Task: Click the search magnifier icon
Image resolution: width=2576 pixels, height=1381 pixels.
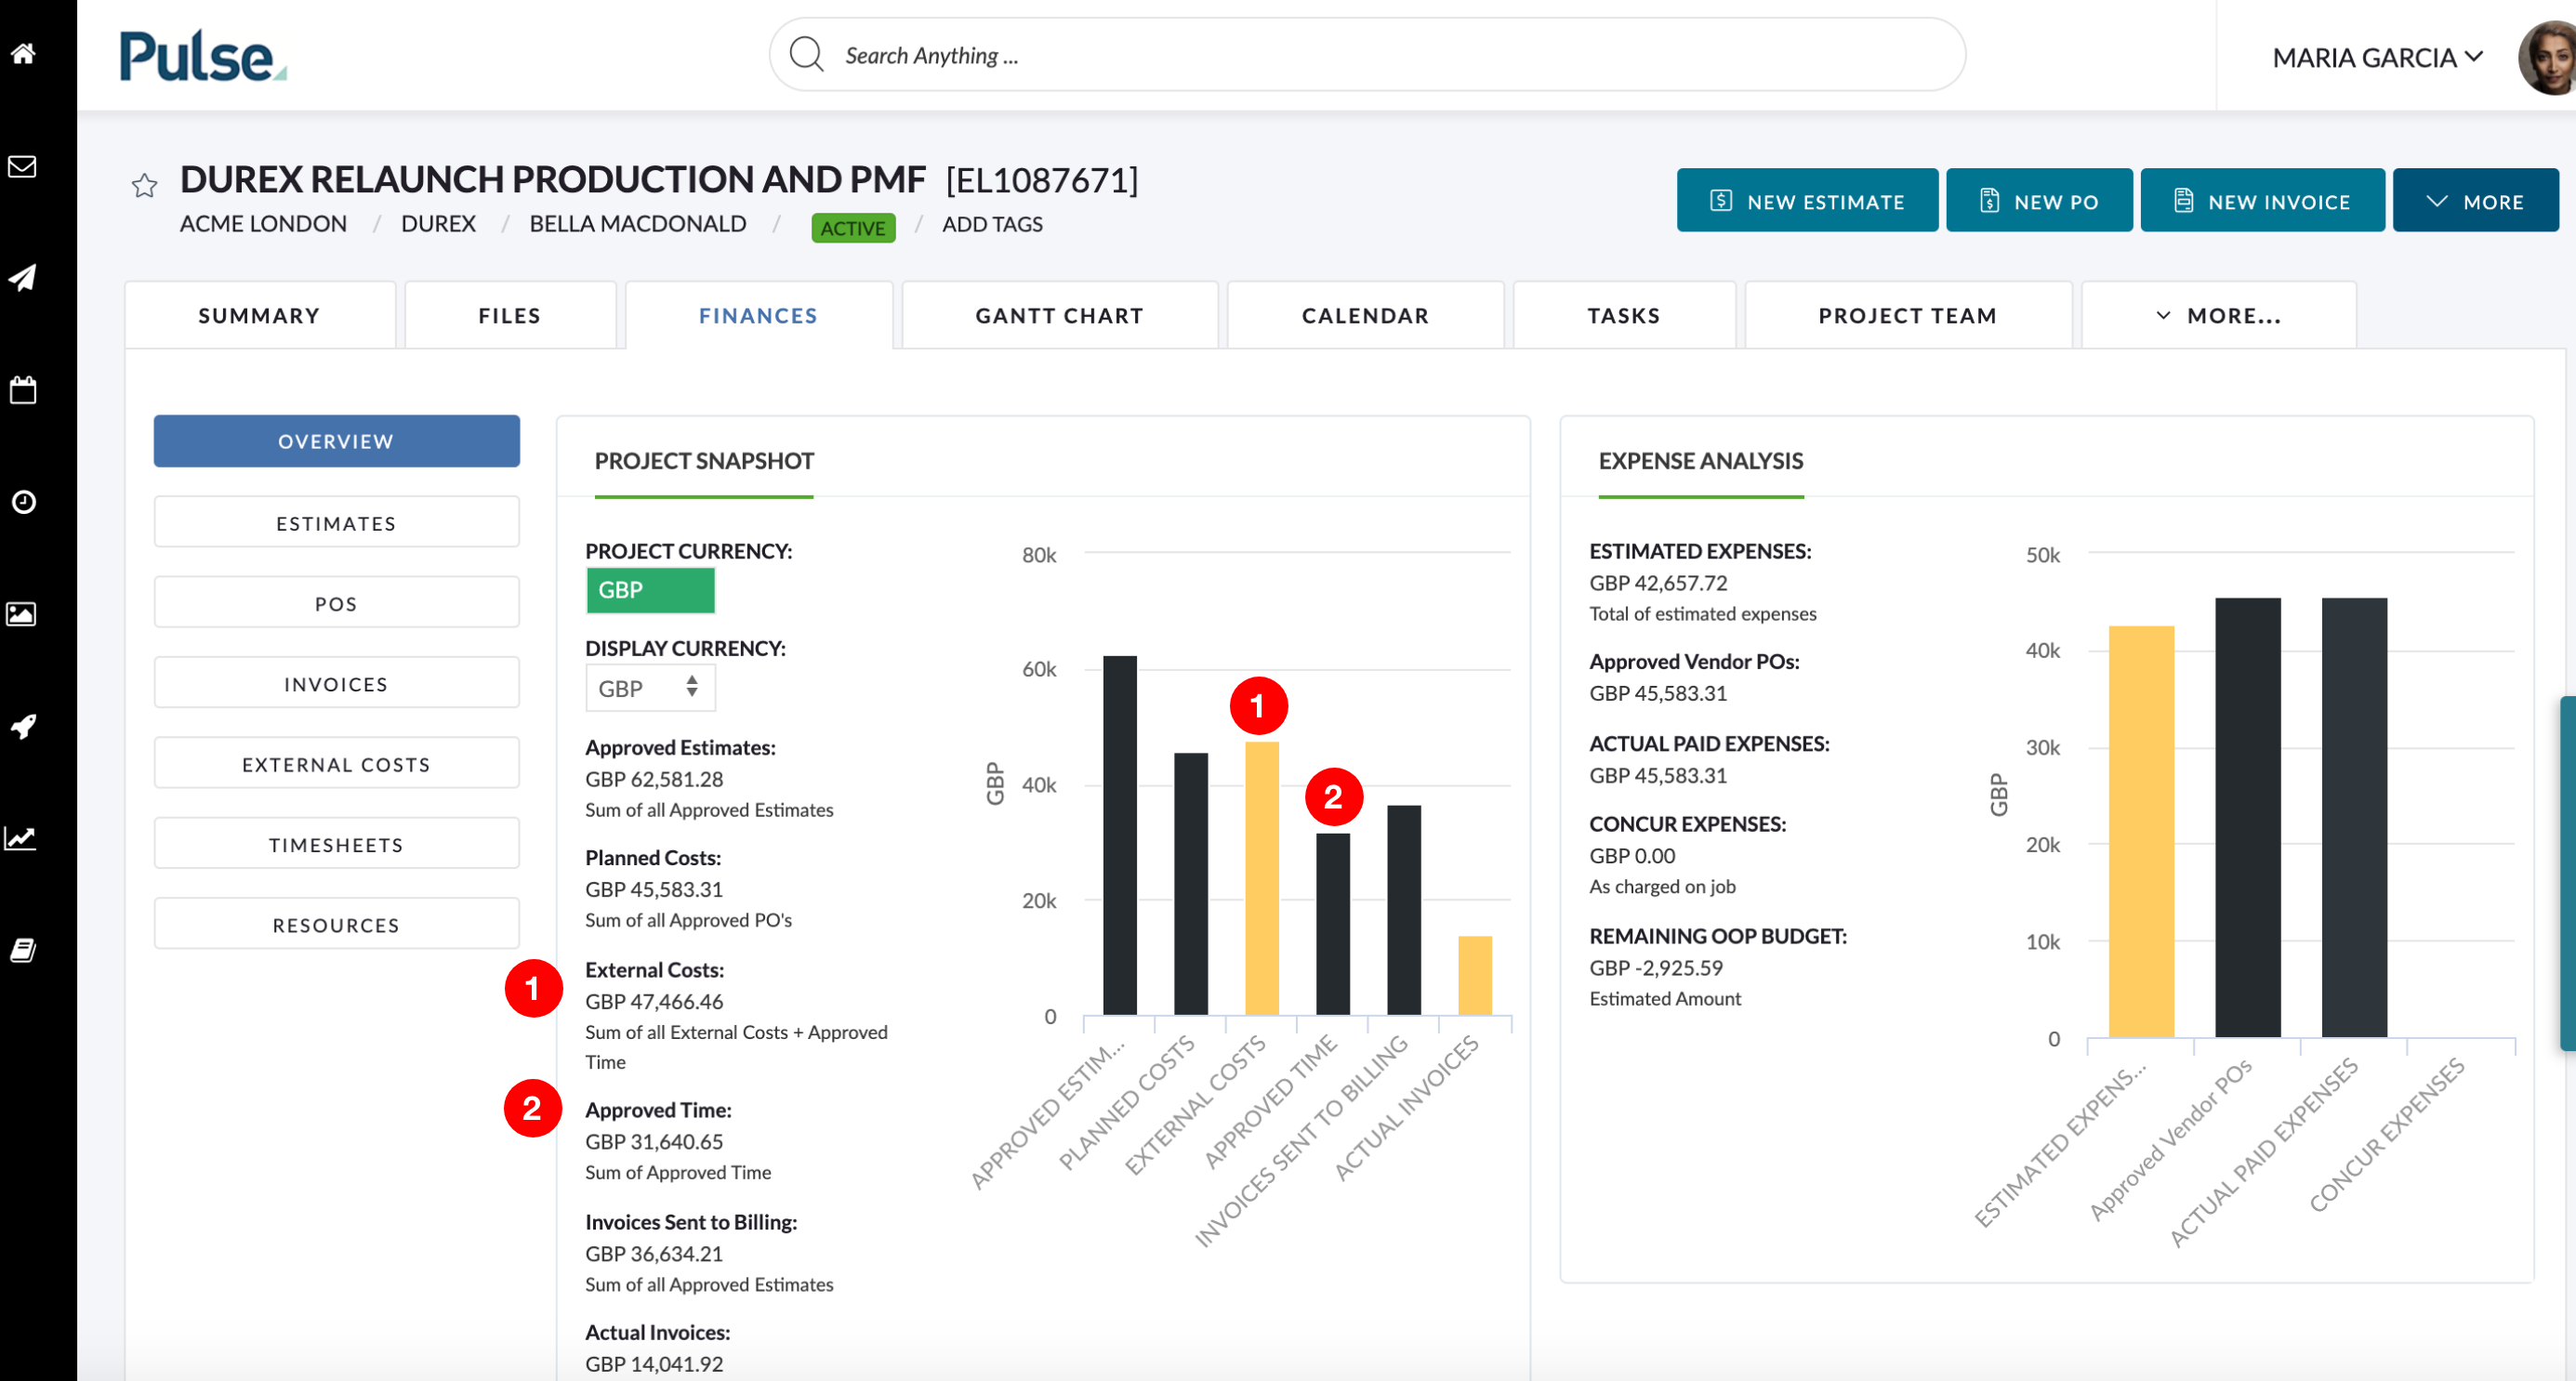Action: point(806,55)
